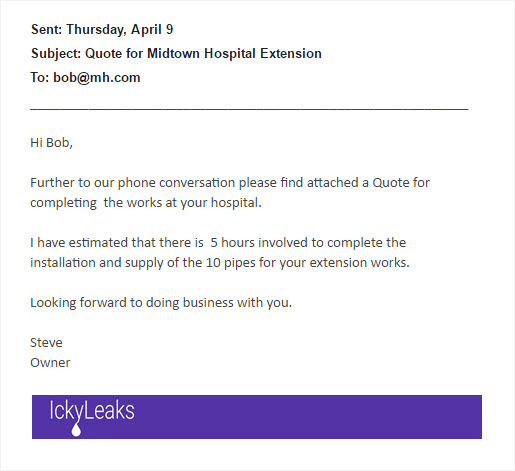Image resolution: width=515 pixels, height=471 pixels.
Task: Click the bob@mh.com email address
Action: pos(97,78)
